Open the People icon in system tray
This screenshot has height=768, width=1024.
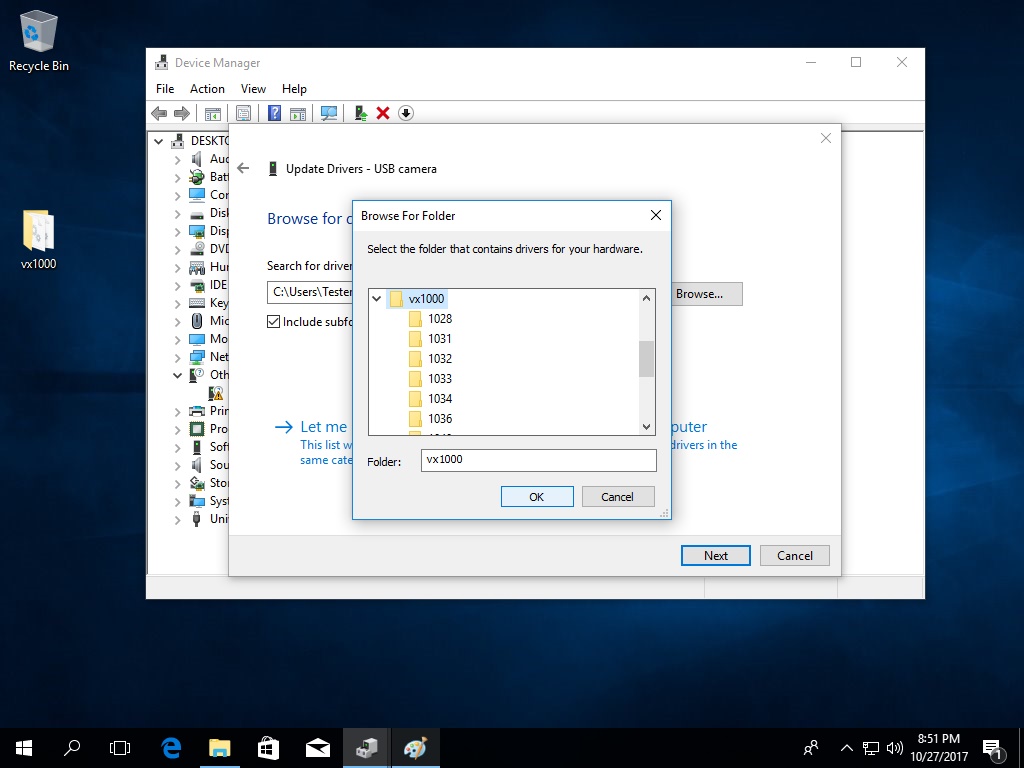(811, 748)
